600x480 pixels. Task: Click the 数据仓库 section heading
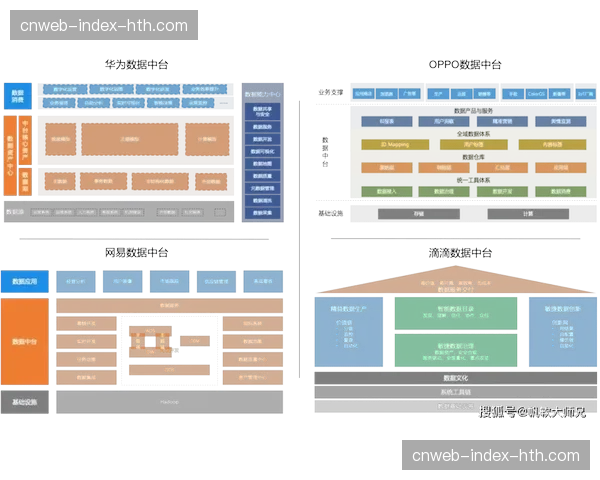(x=473, y=157)
